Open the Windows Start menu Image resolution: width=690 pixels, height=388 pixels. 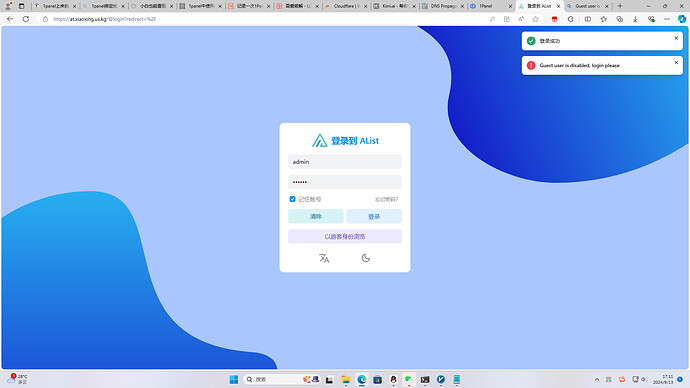coord(234,379)
